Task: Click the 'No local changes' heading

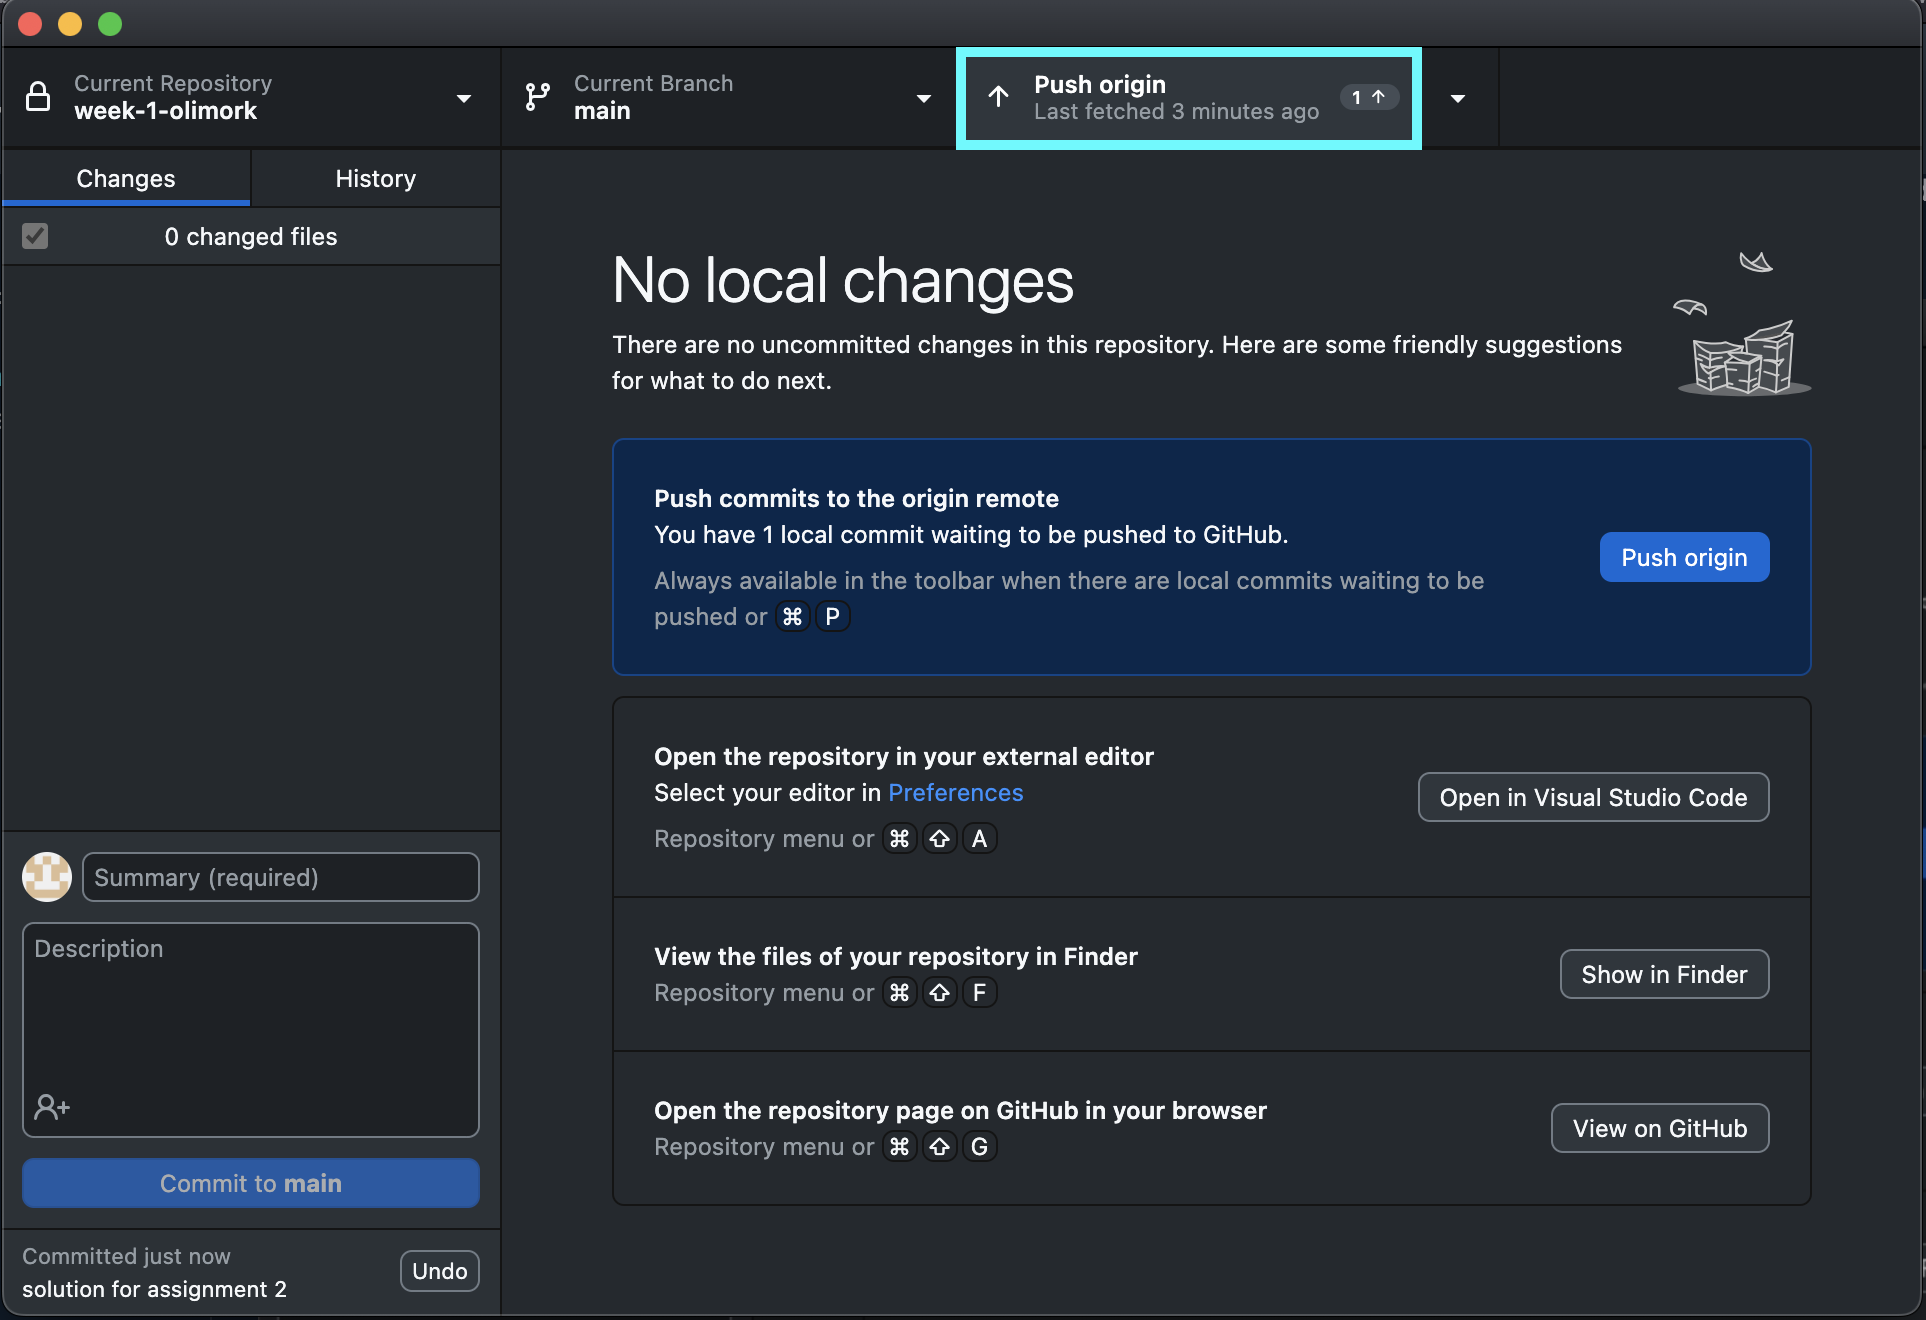Action: (843, 280)
